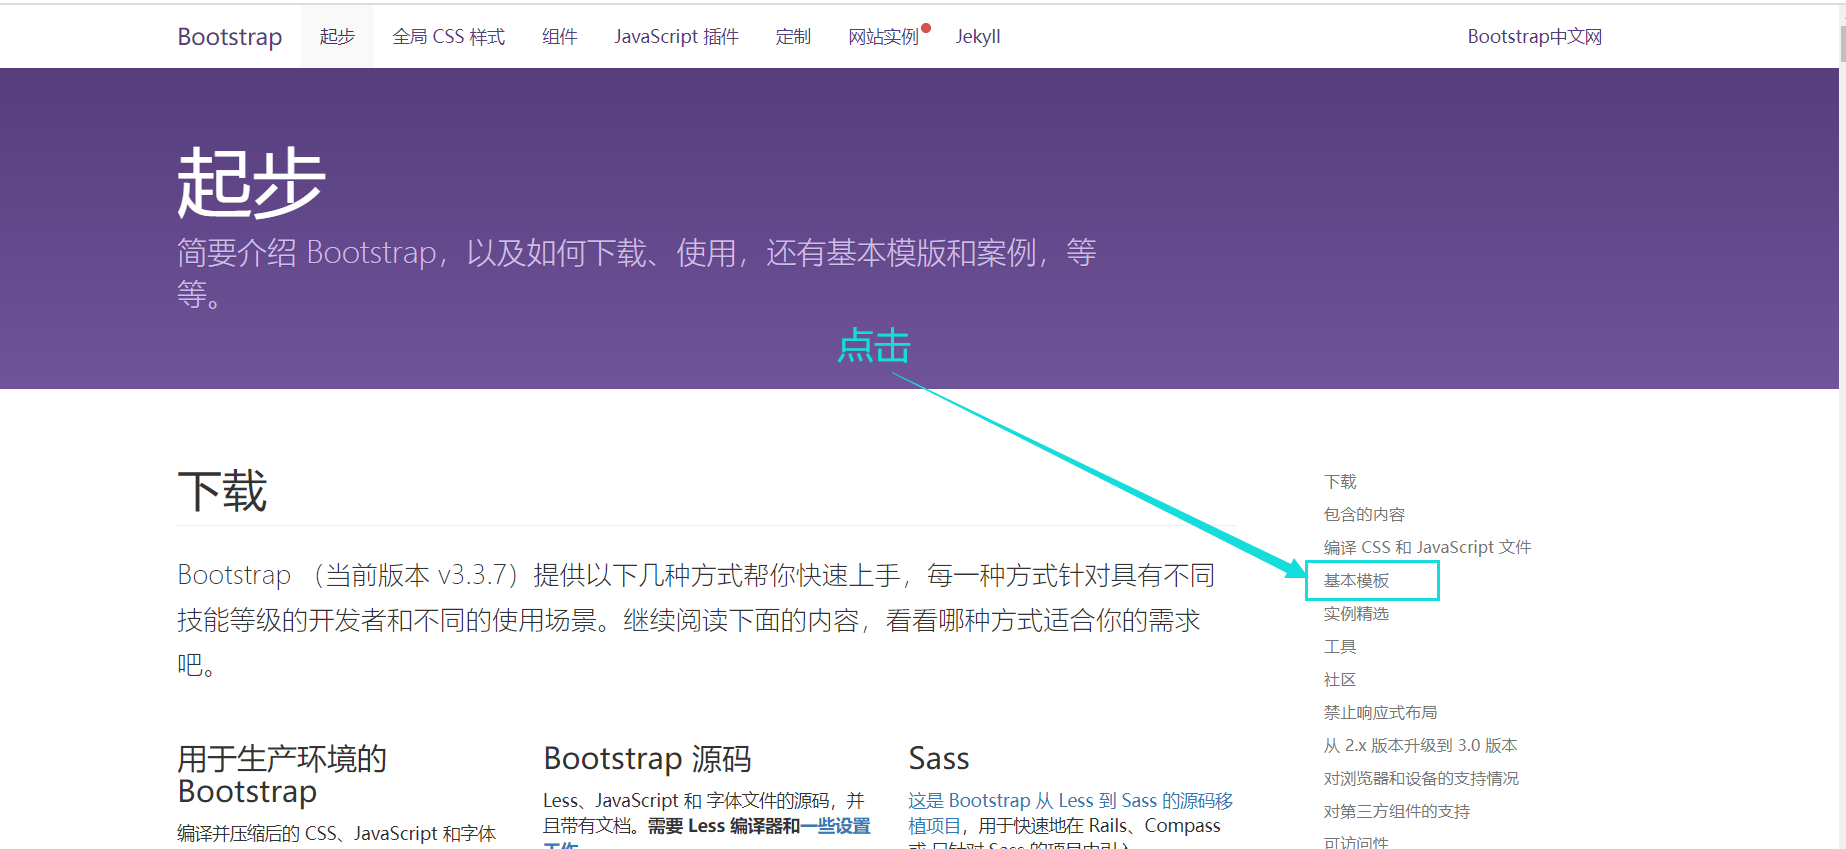
Task: Jump to 工具 sidebar section
Action: pyautogui.click(x=1340, y=647)
